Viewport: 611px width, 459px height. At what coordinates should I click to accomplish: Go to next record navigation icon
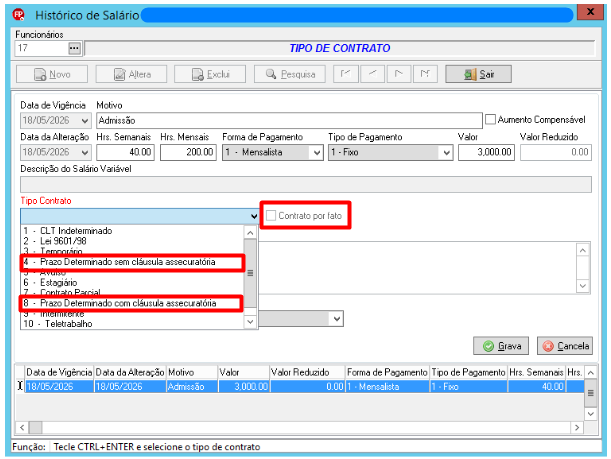[399, 74]
